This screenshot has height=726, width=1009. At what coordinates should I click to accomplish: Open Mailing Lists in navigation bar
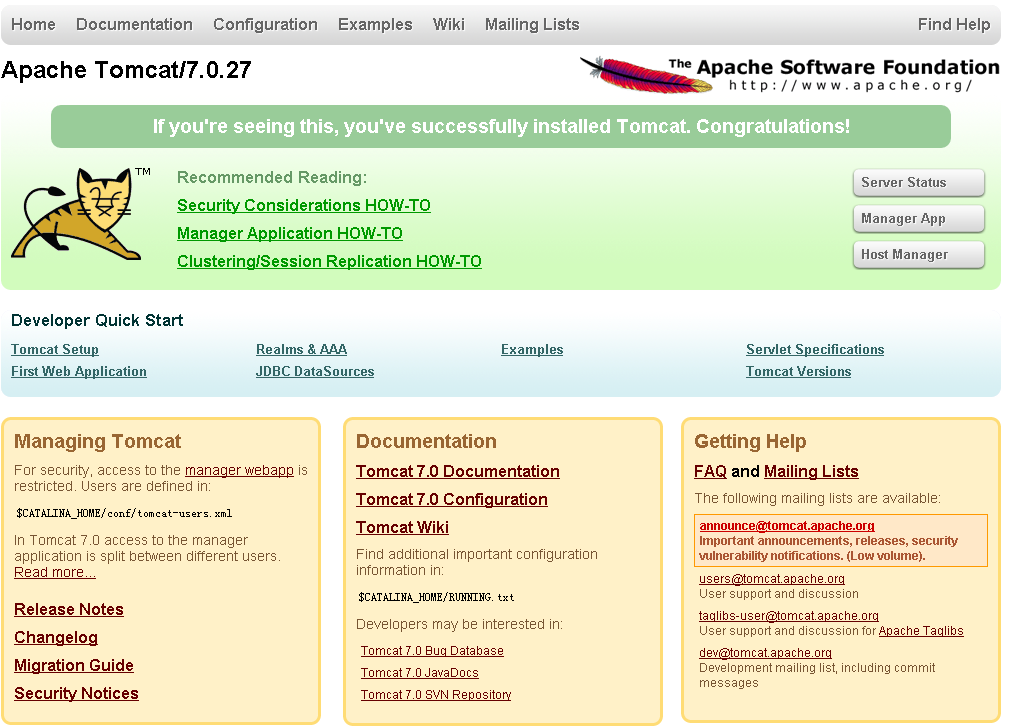(x=532, y=24)
